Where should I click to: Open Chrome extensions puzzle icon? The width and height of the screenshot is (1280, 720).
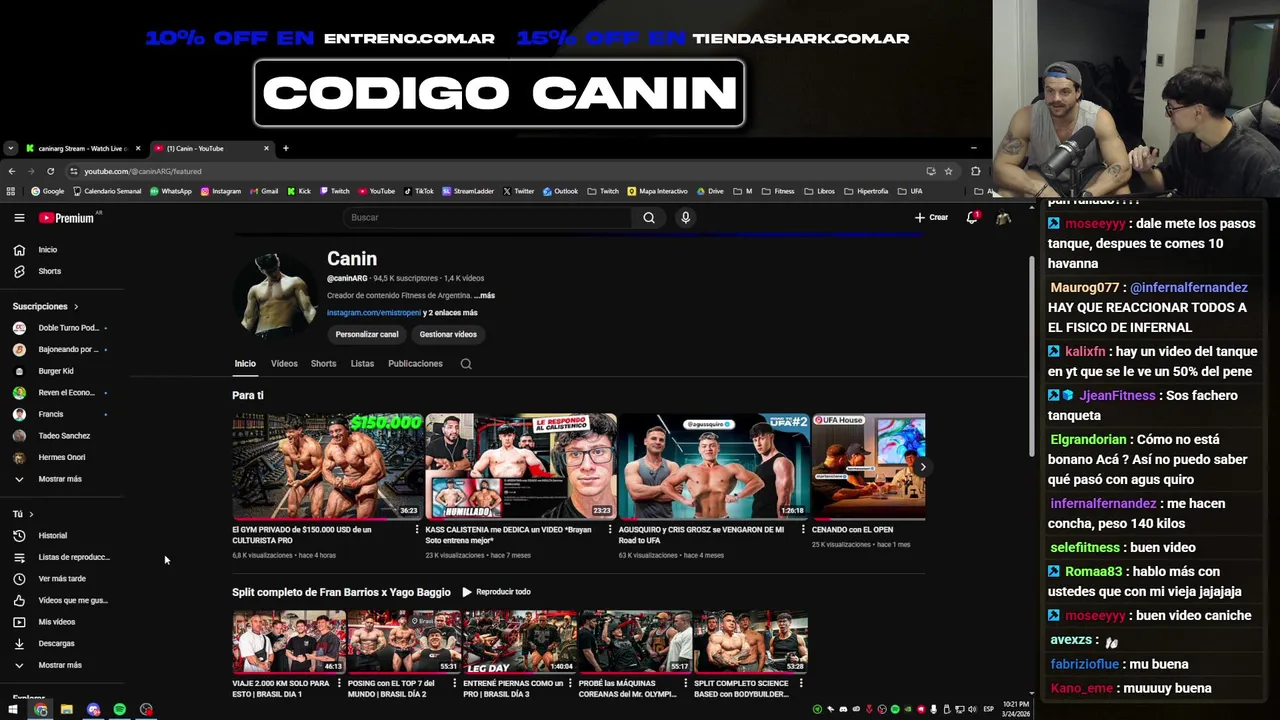tap(976, 171)
